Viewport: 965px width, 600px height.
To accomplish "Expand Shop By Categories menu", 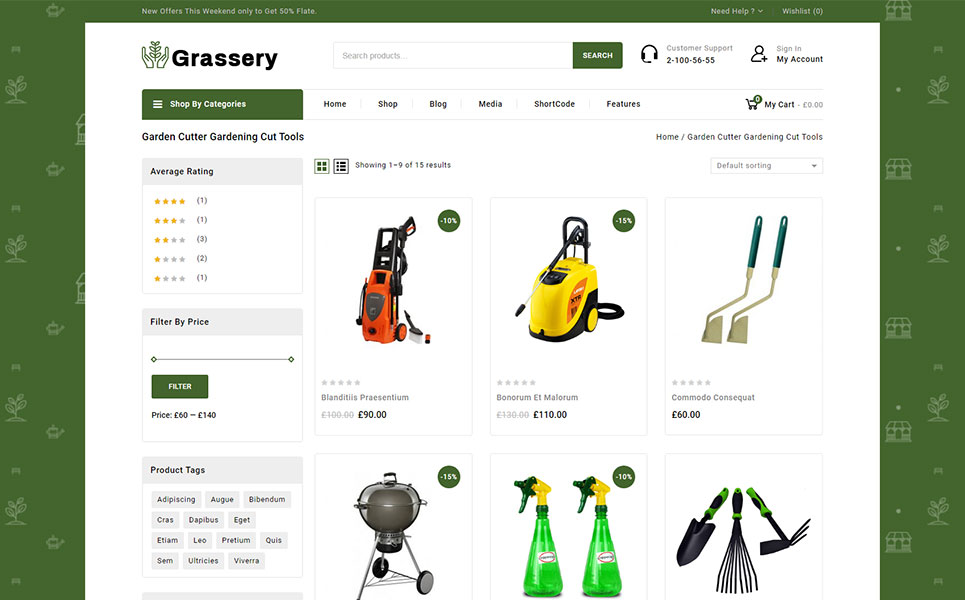I will pos(222,104).
